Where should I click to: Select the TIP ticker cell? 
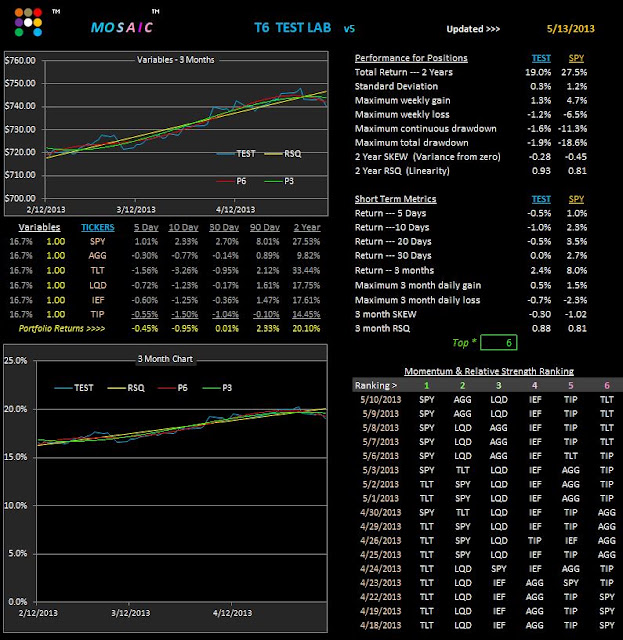pyautogui.click(x=98, y=314)
